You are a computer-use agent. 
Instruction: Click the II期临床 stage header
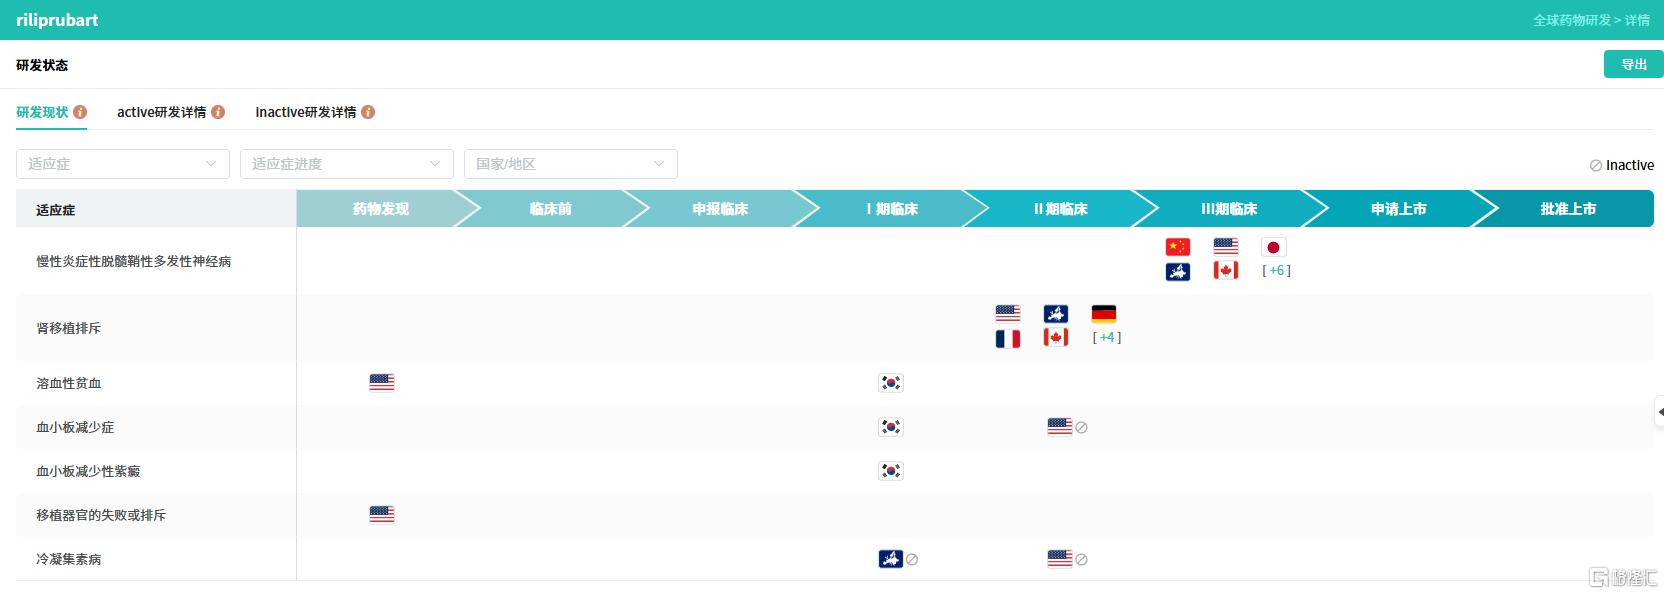[x=1060, y=209]
